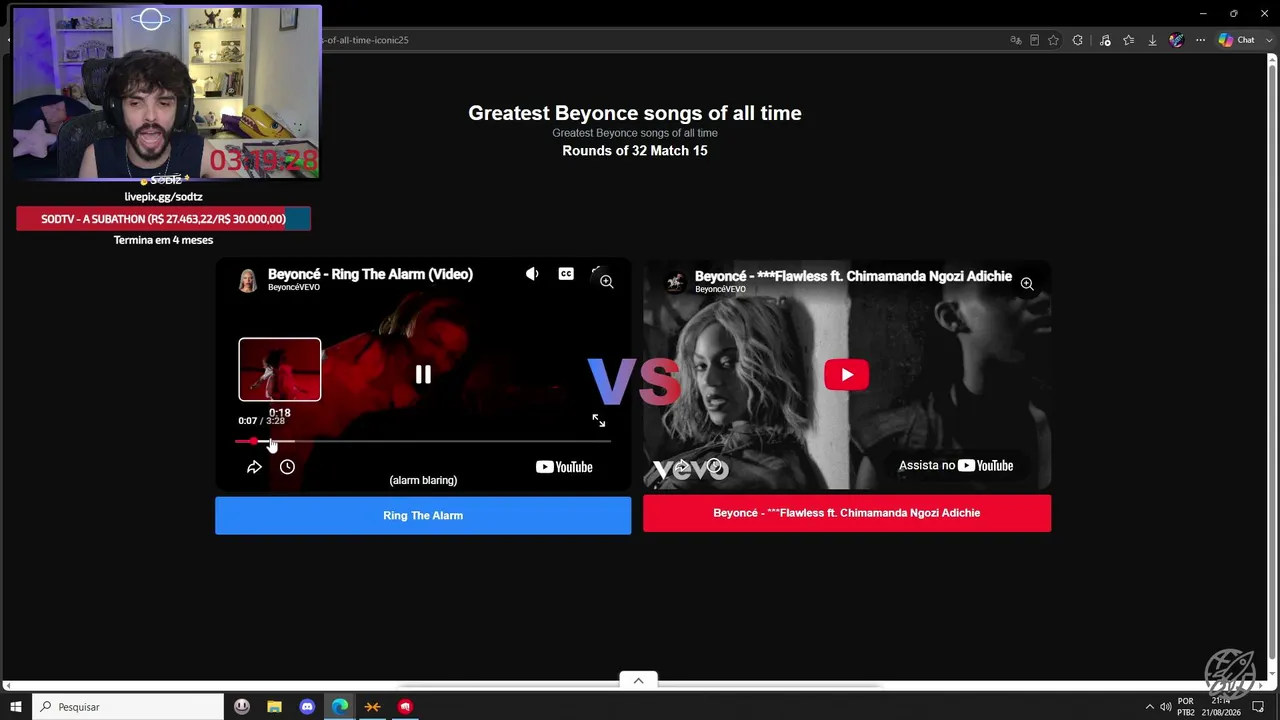Open the browser downloads icon
Screen dimensions: 1280x720
pyautogui.click(x=1152, y=40)
